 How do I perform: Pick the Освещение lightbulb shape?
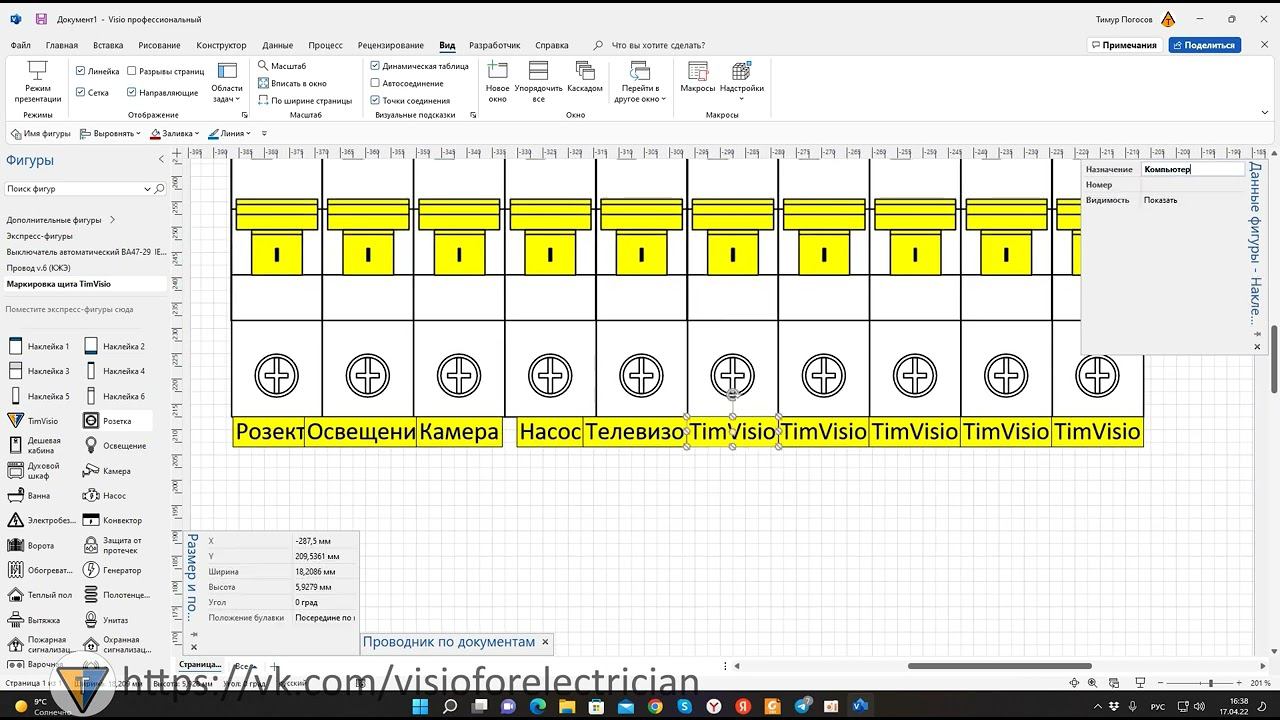pos(115,446)
